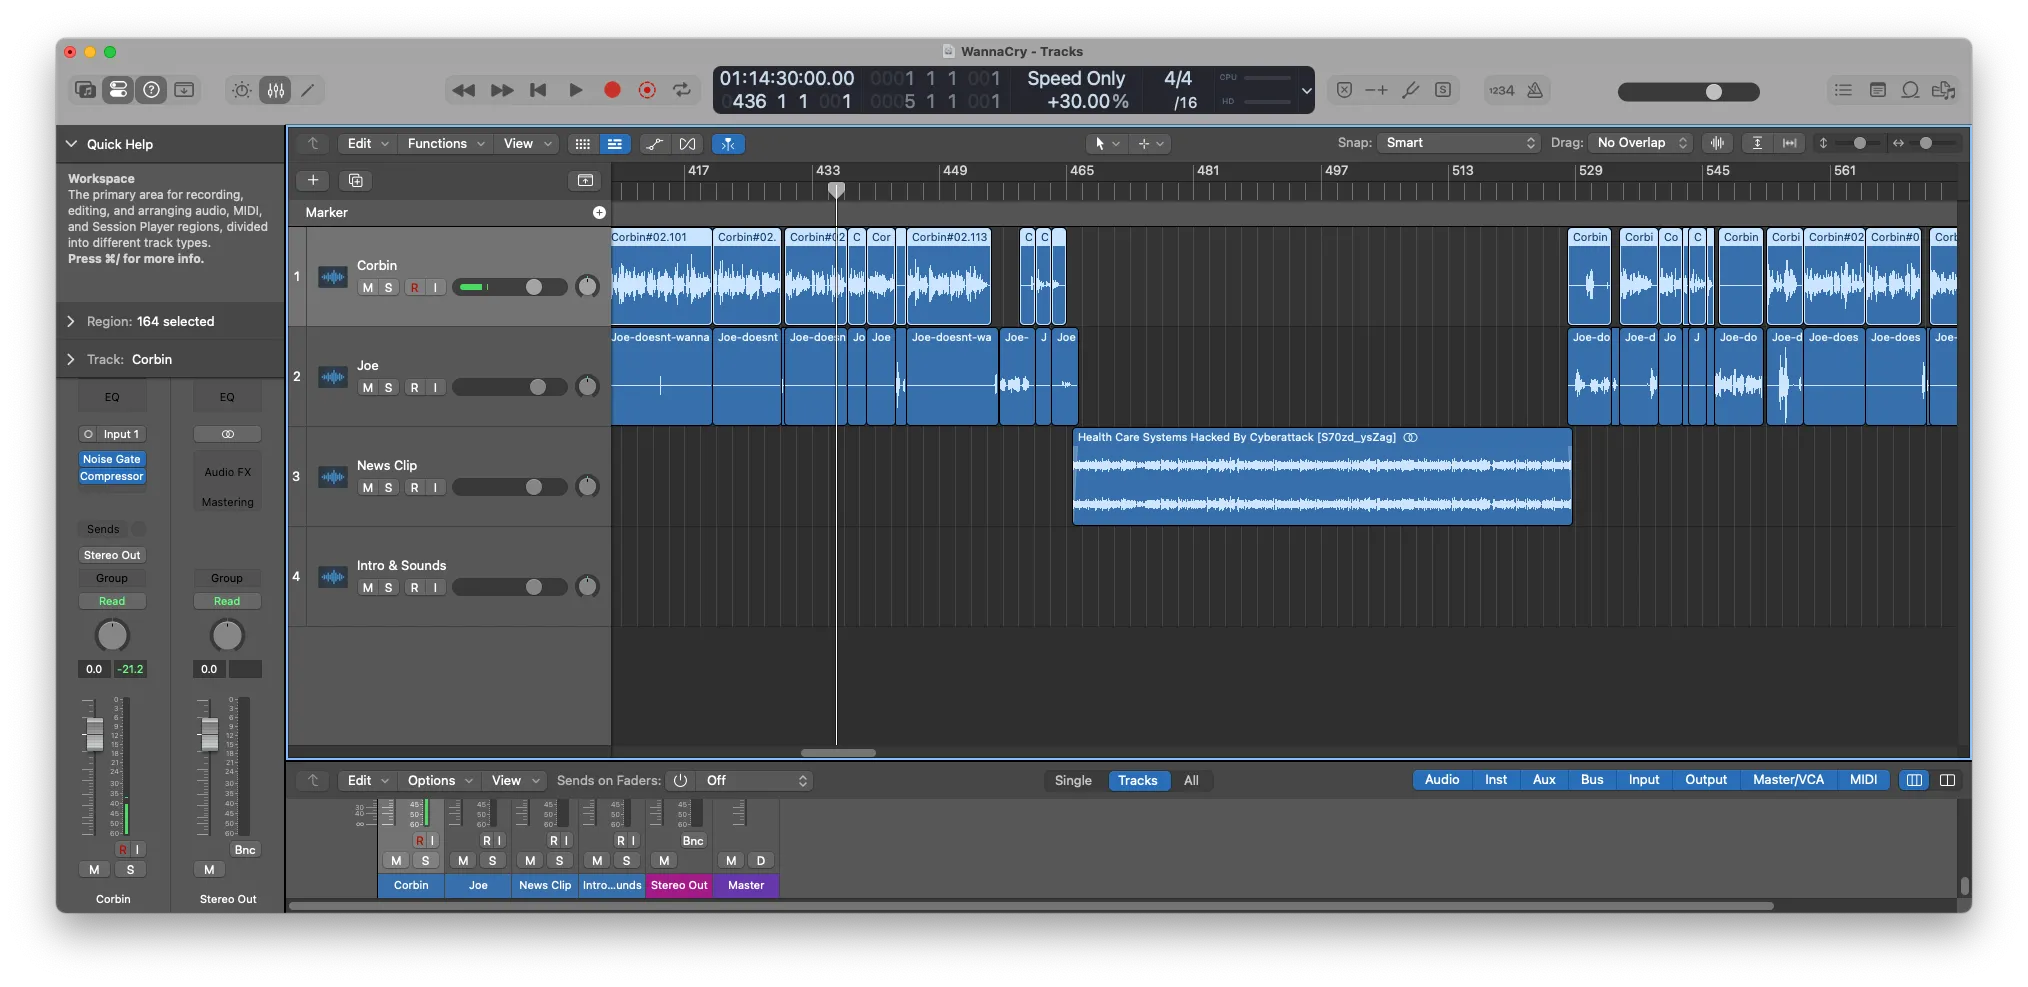Toggle the Quick Help question mark button
The width and height of the screenshot is (2028, 987).
pos(151,90)
